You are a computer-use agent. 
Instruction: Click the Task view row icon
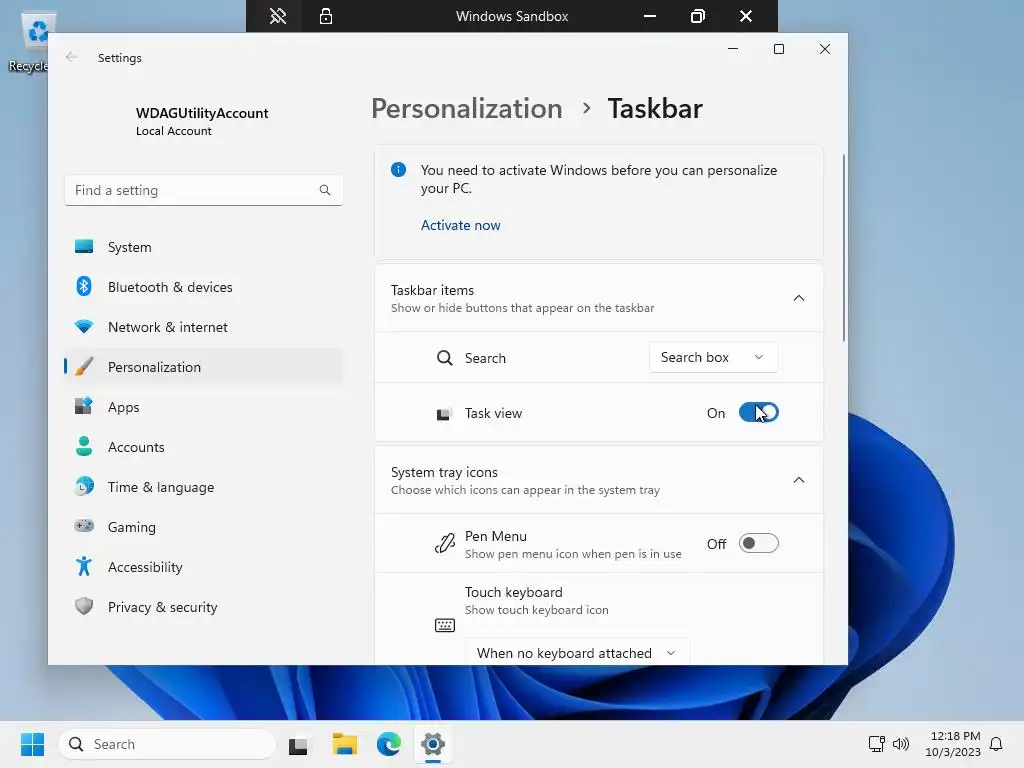point(444,413)
